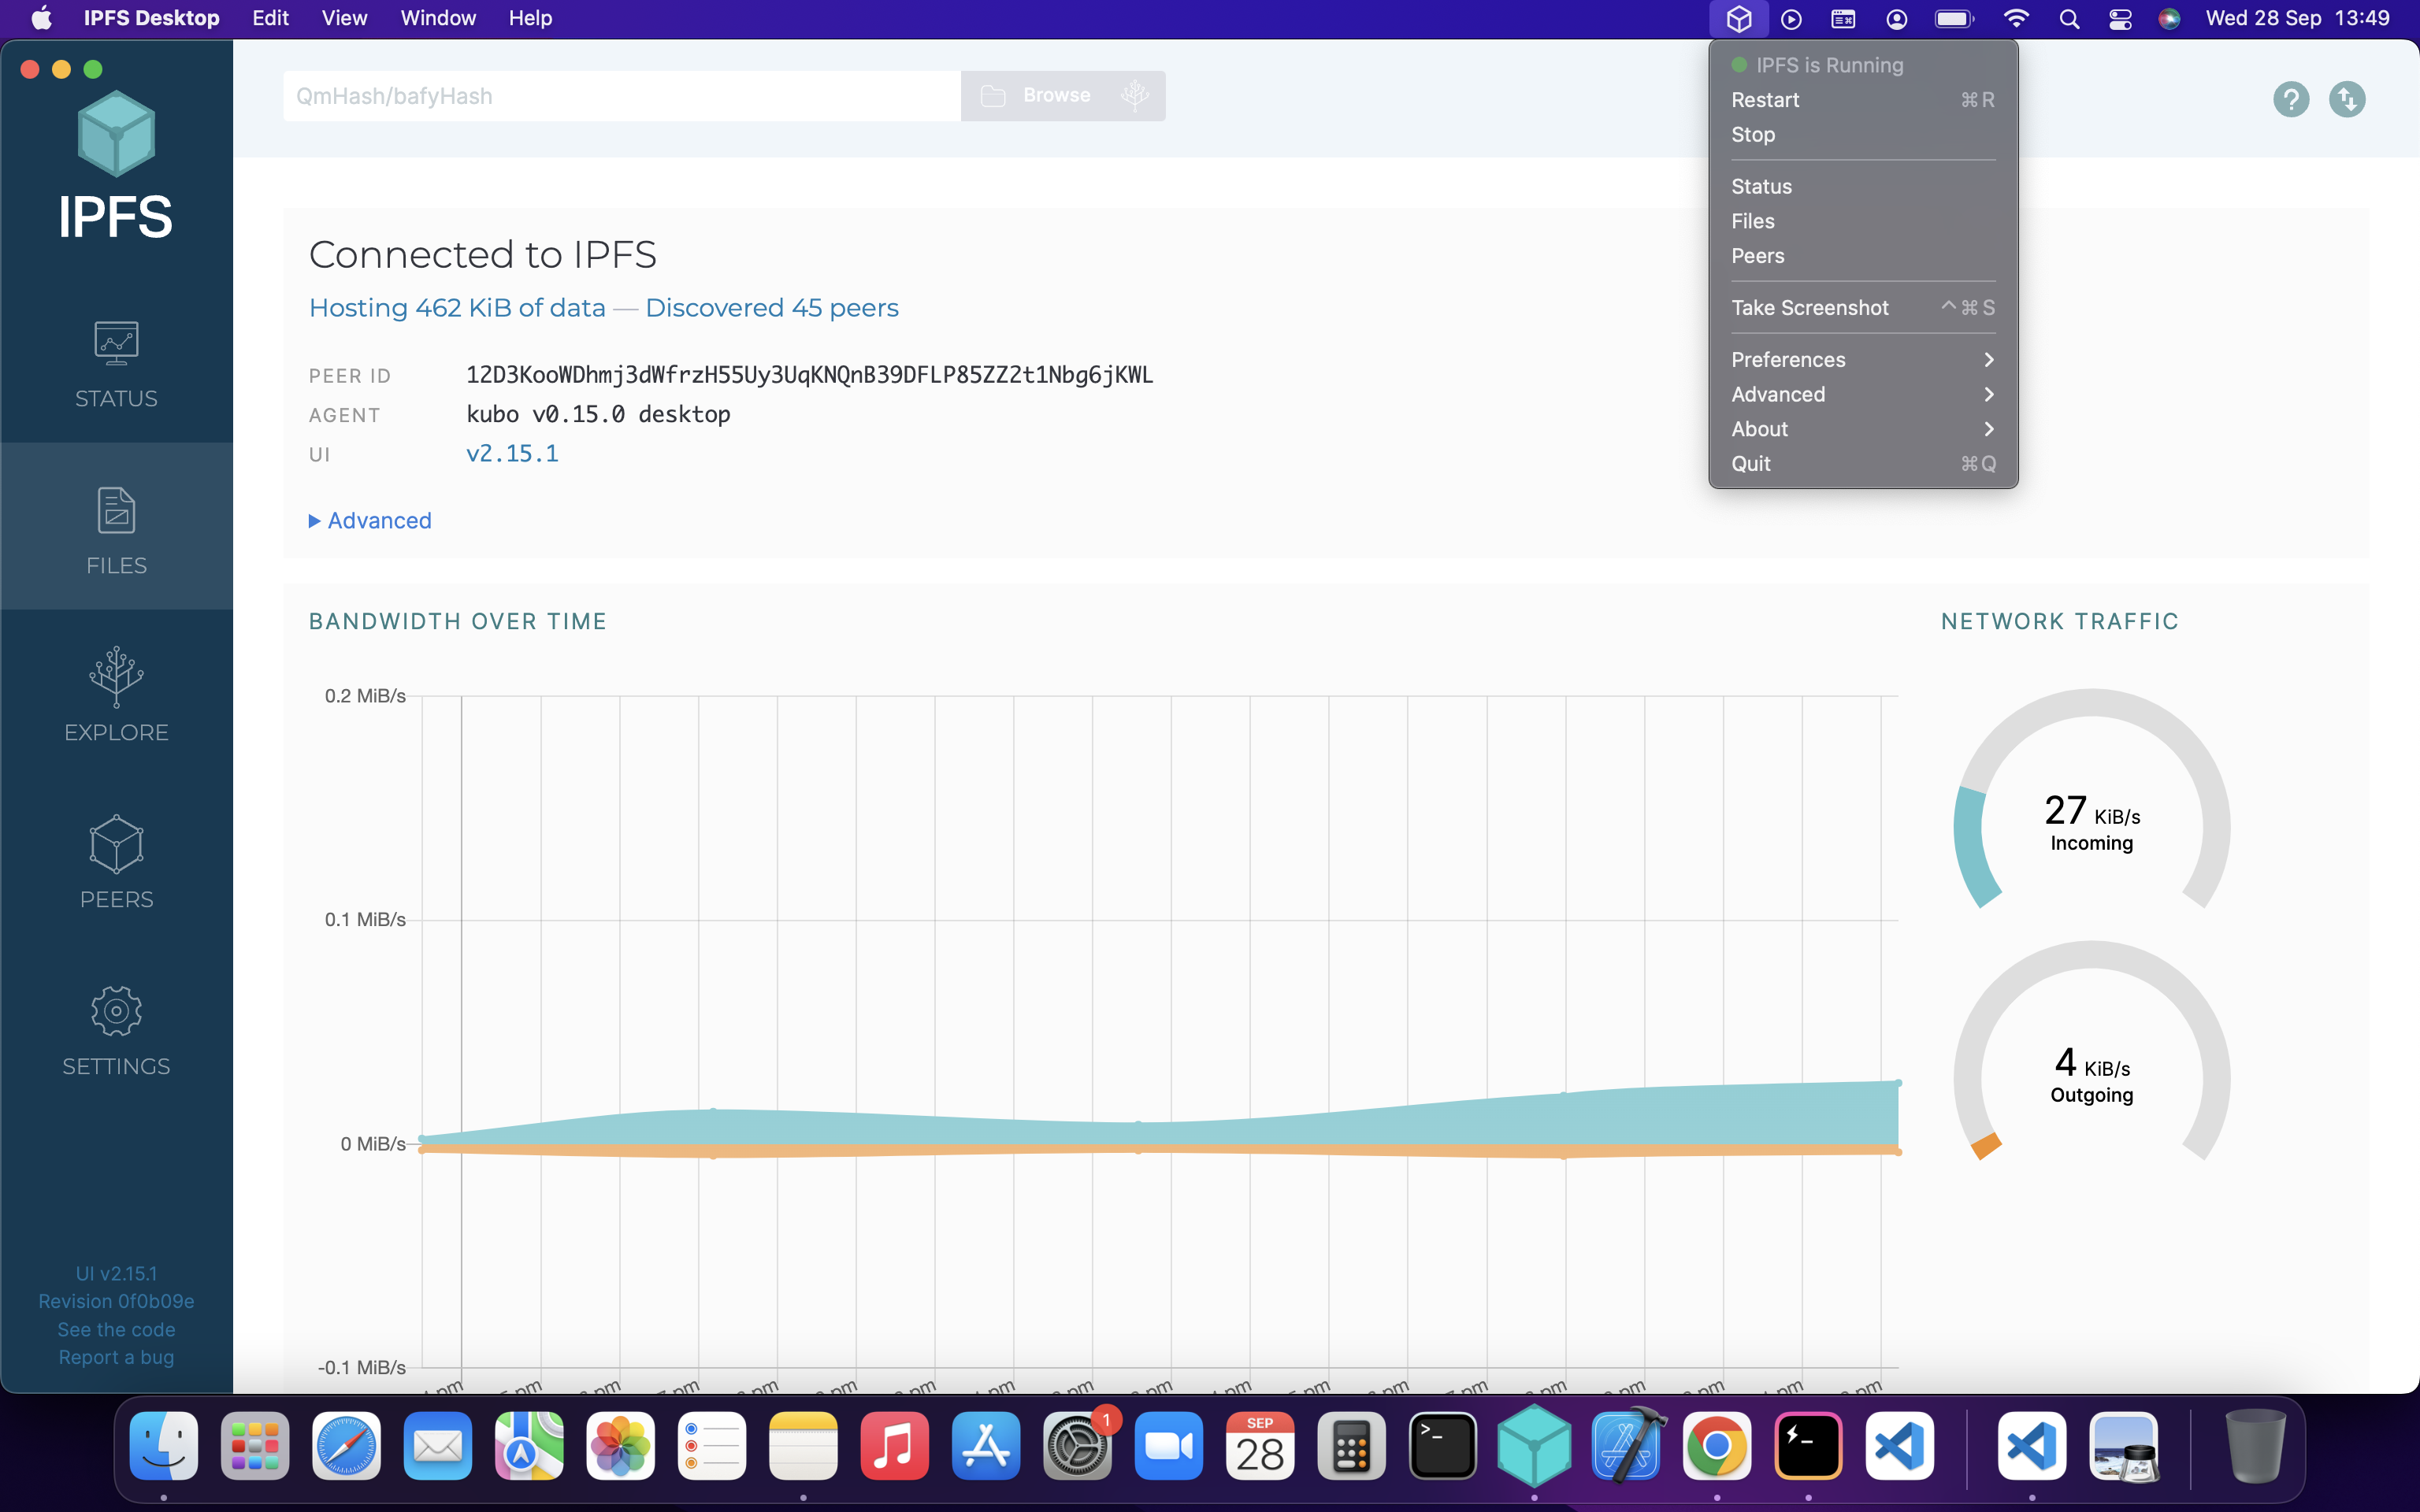The width and height of the screenshot is (2420, 1512).
Task: Open IPFS Desktop cube in the Dock
Action: click(1534, 1446)
